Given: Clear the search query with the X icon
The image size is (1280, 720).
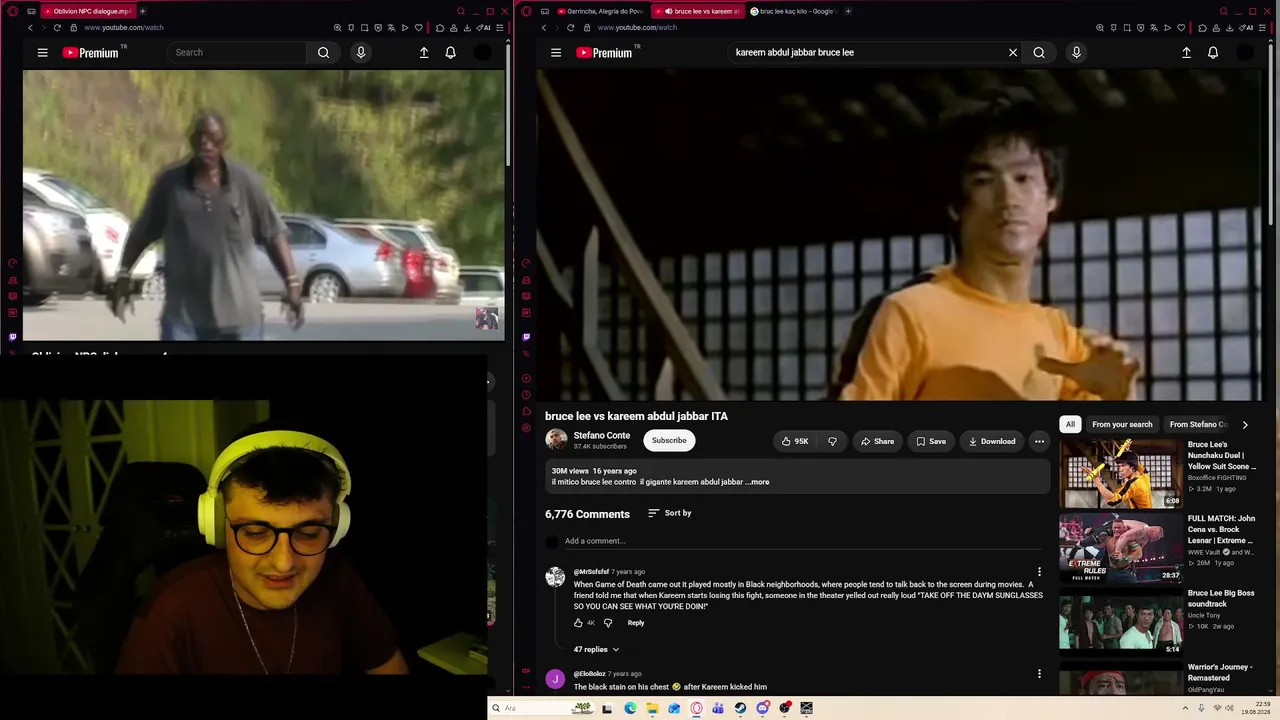Looking at the screenshot, I should tap(1013, 53).
